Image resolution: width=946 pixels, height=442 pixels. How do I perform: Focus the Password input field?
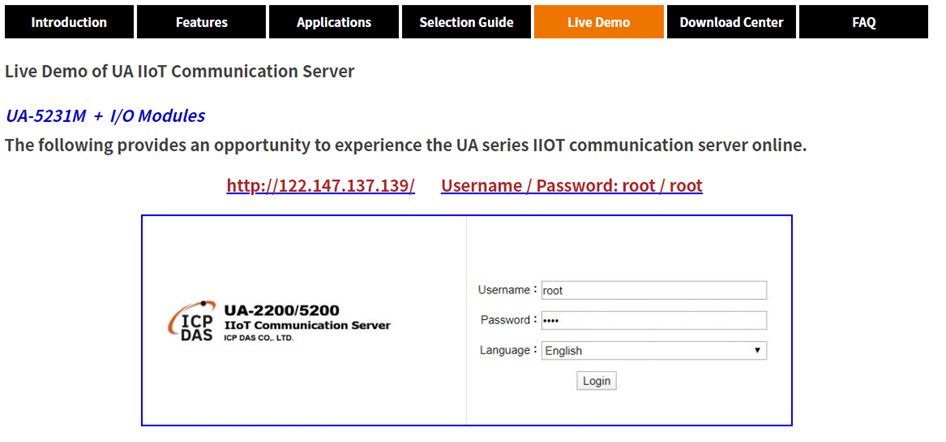pyautogui.click(x=654, y=320)
